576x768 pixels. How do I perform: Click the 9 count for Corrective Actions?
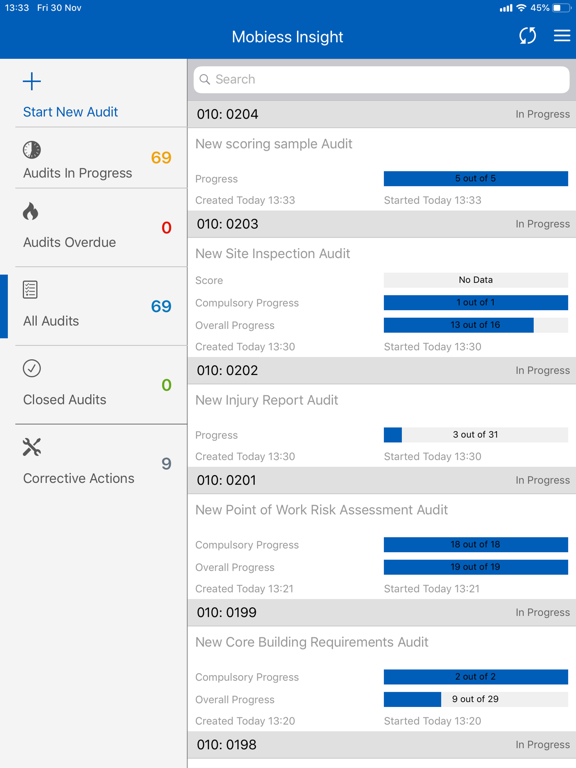click(x=167, y=464)
